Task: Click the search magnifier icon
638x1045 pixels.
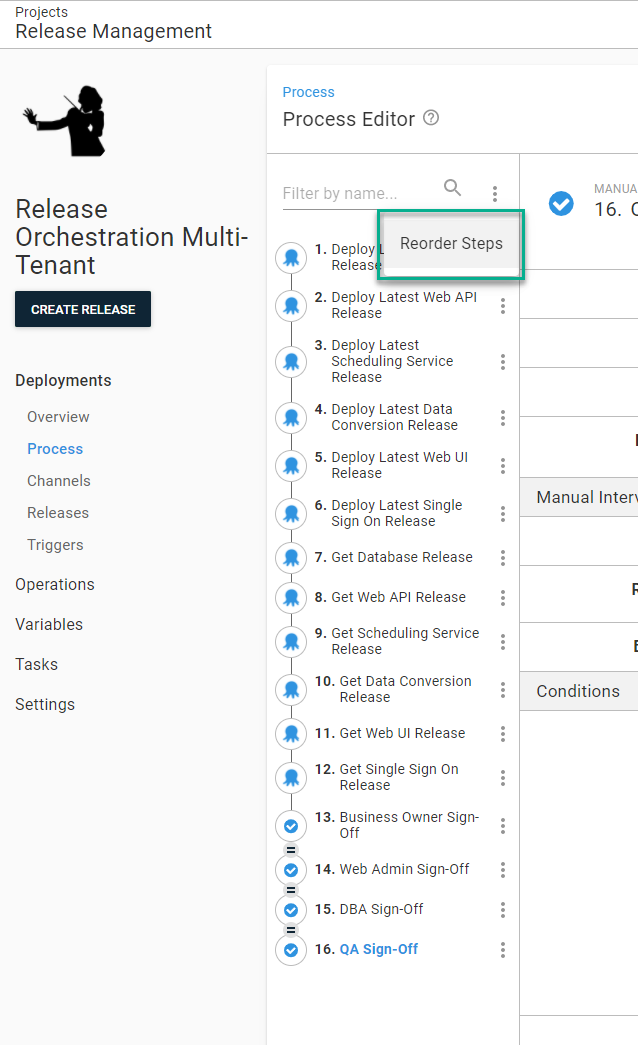Action: point(453,188)
